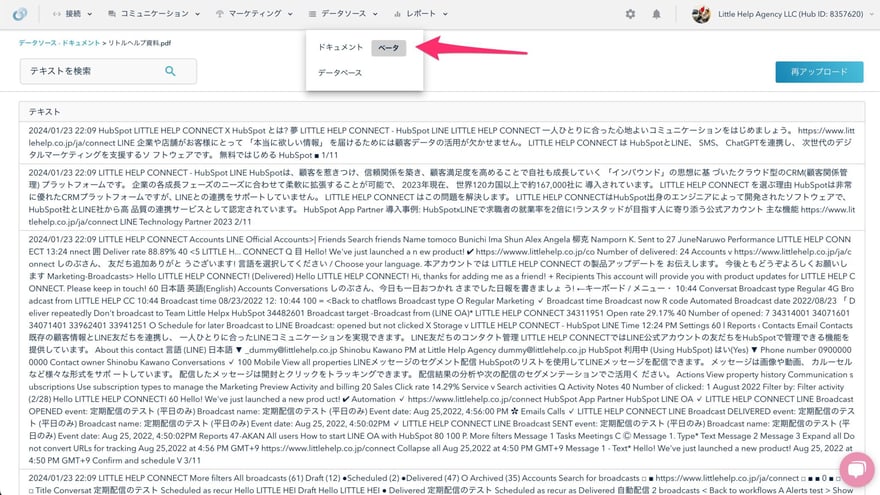Screen dimensions: 880x495
Task: Open the 接続 menu
Action: click(x=72, y=14)
